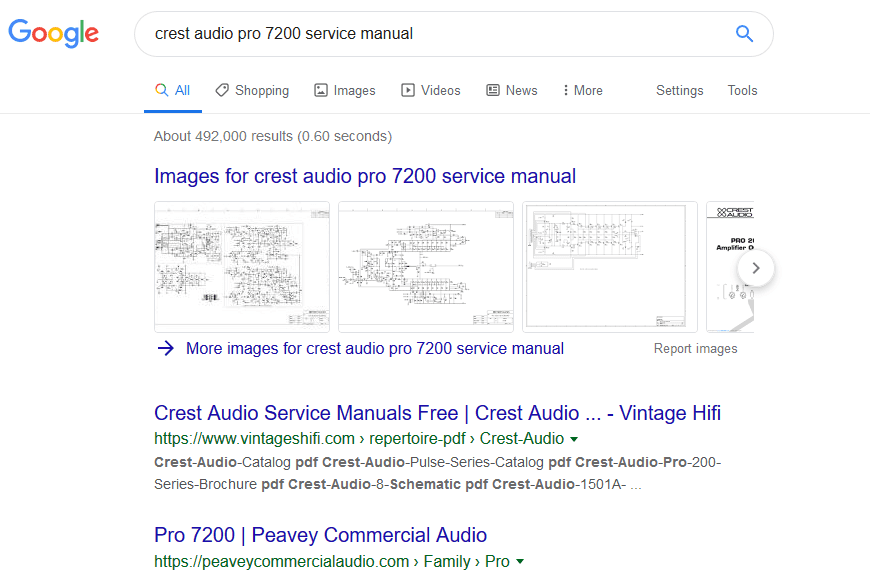Open the second schematic image thumbnail
870x576 pixels.
tap(426, 266)
